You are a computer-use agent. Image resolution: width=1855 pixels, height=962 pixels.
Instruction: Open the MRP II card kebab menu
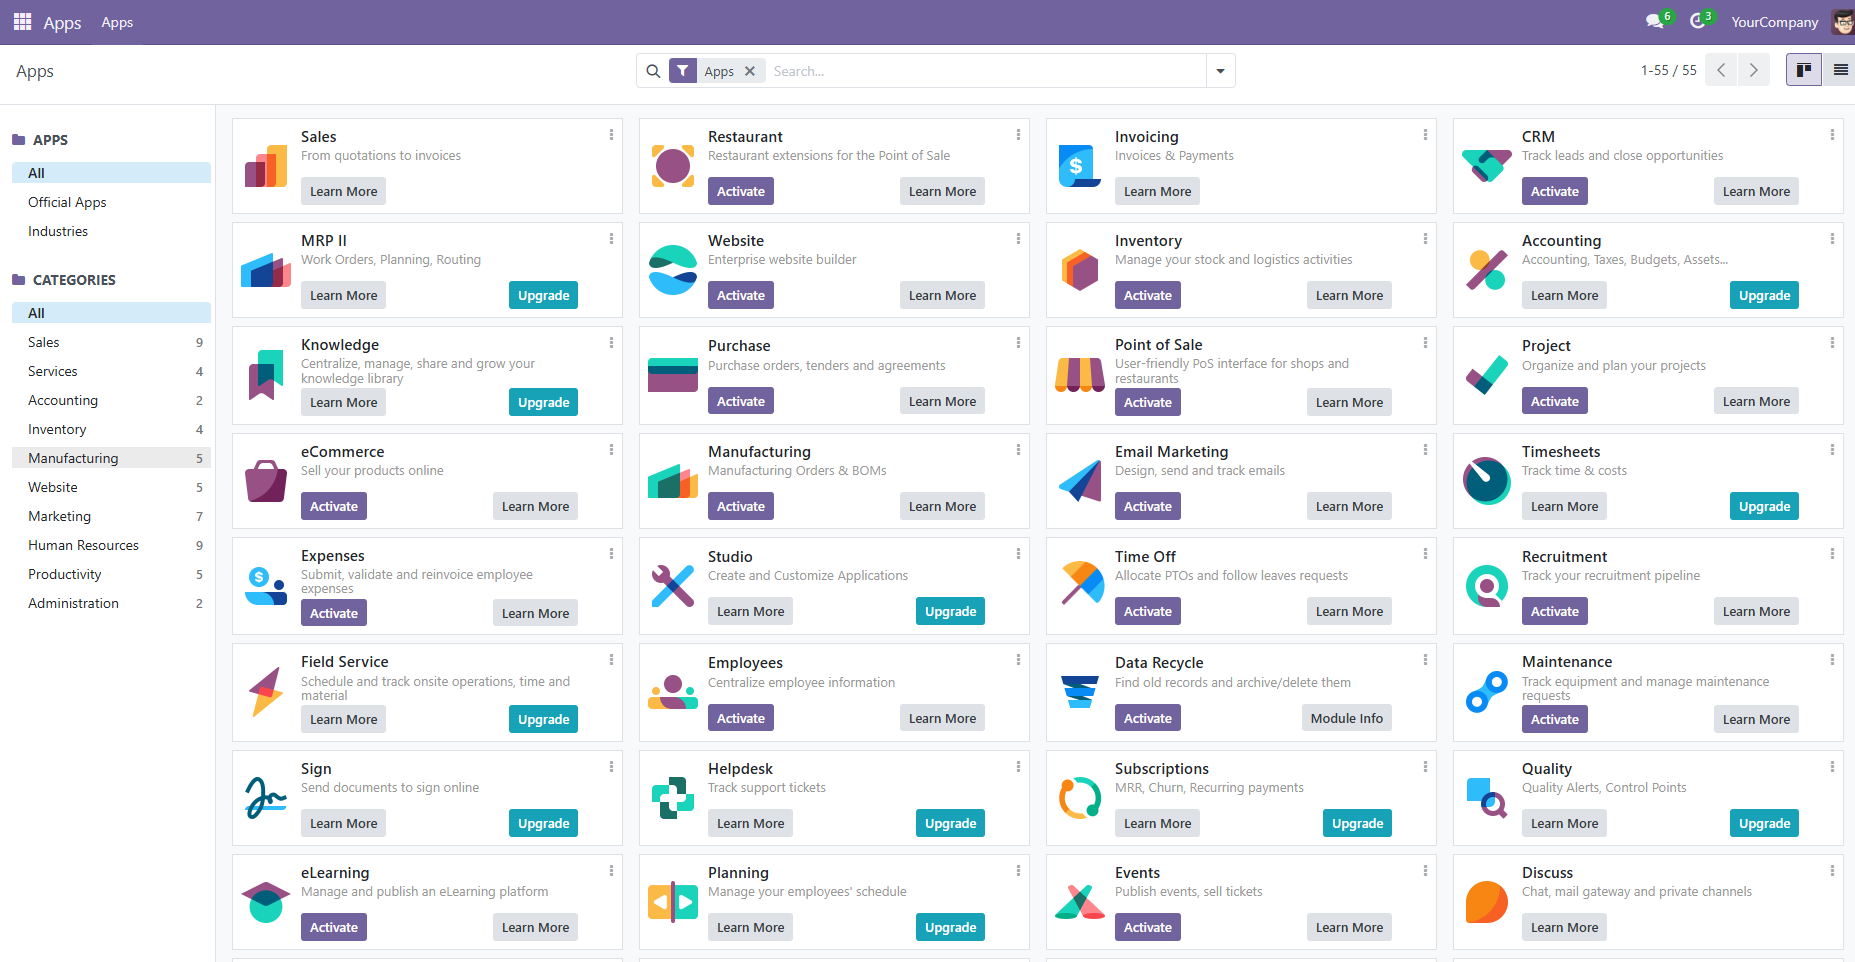point(611,239)
